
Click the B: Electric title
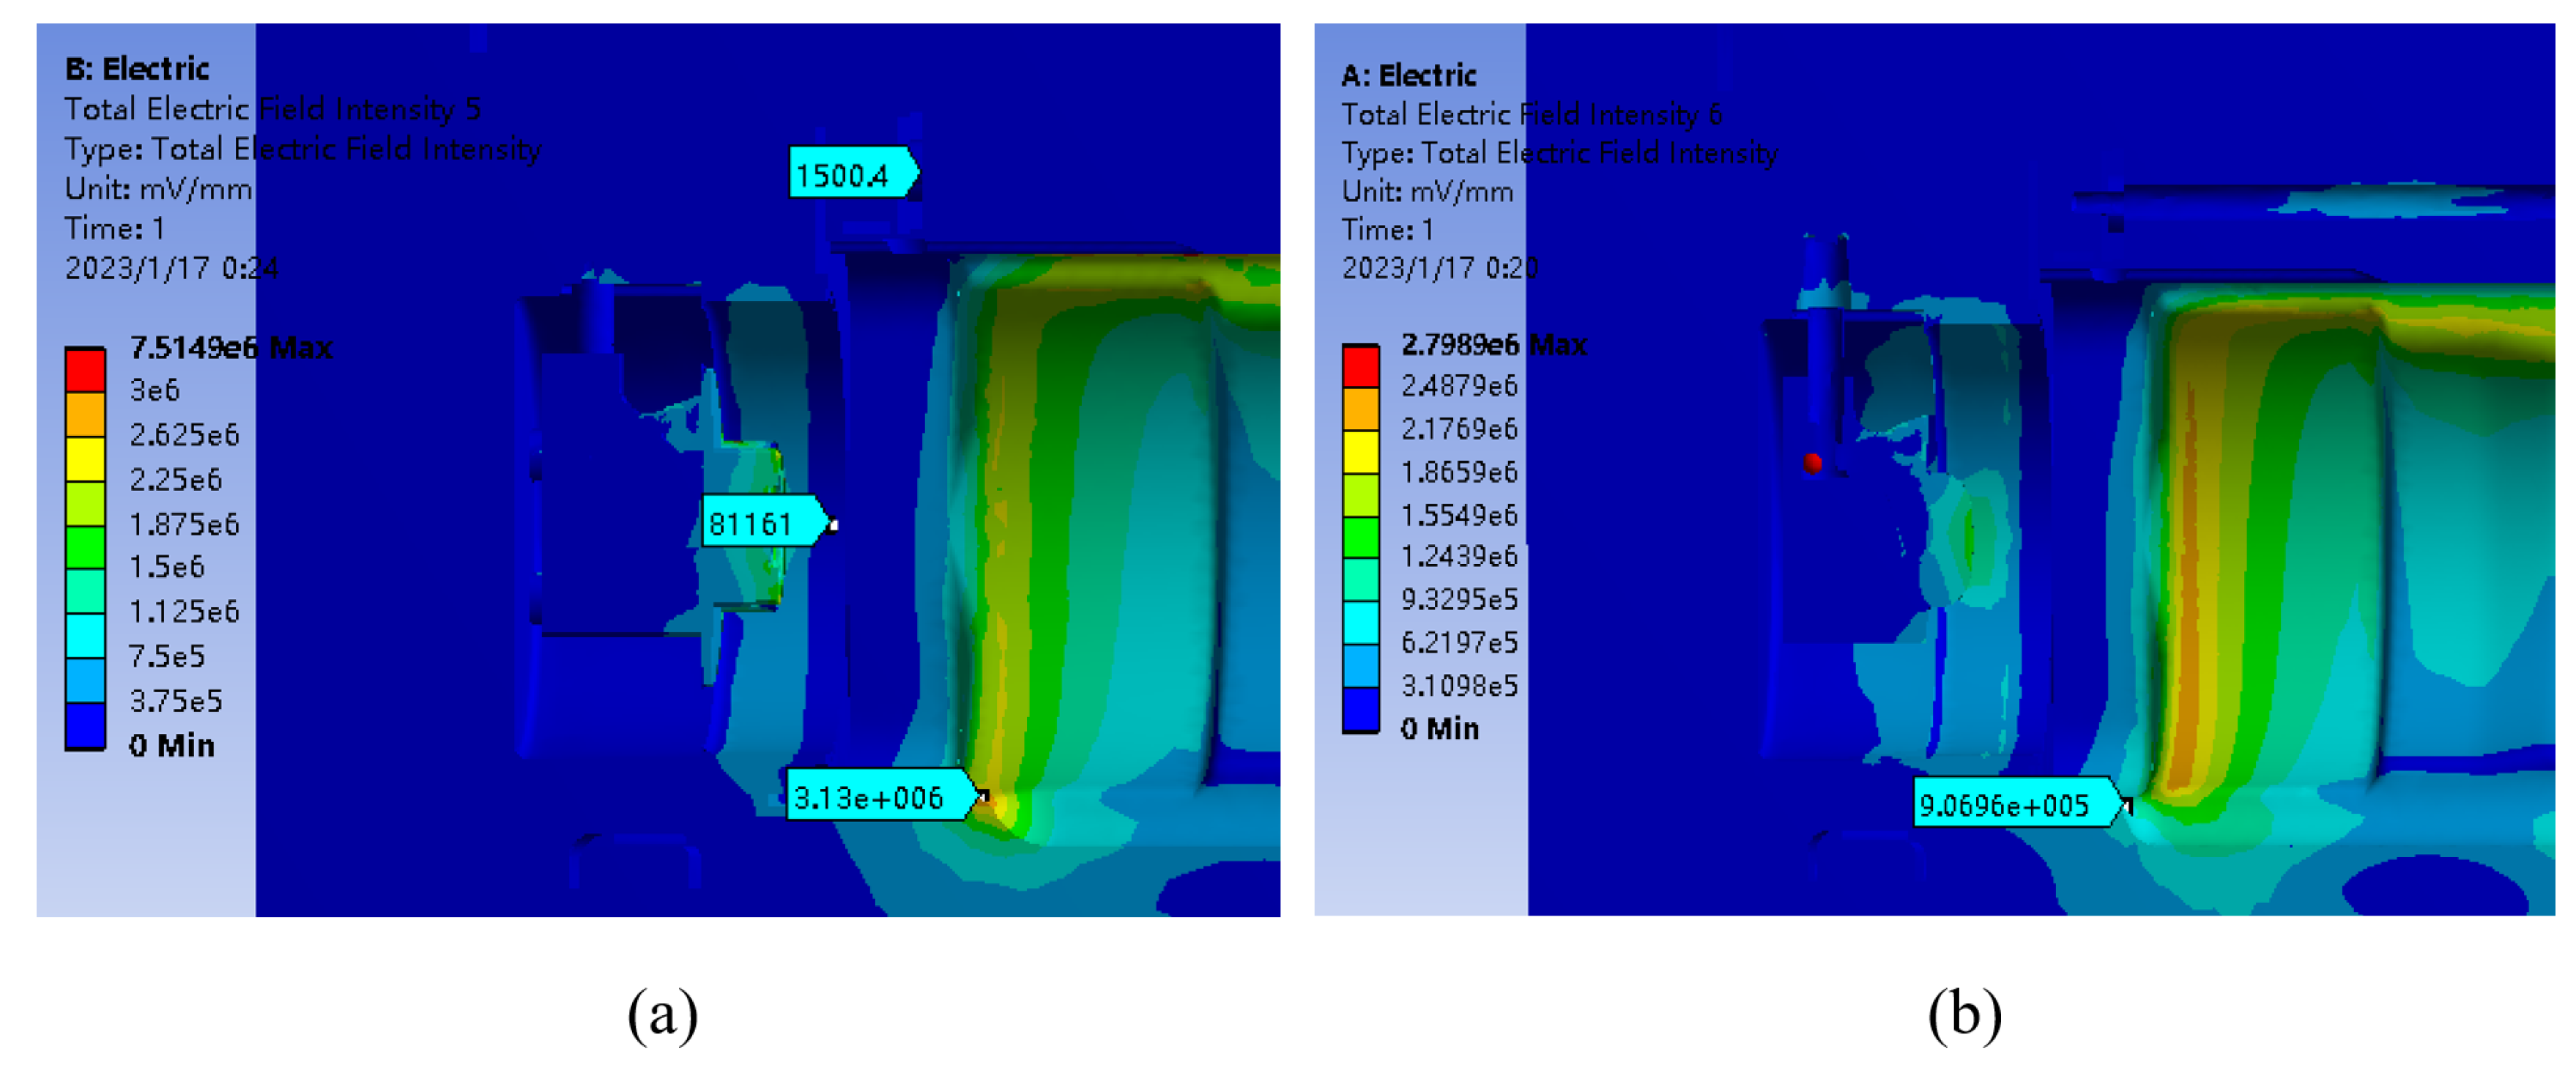[x=137, y=69]
